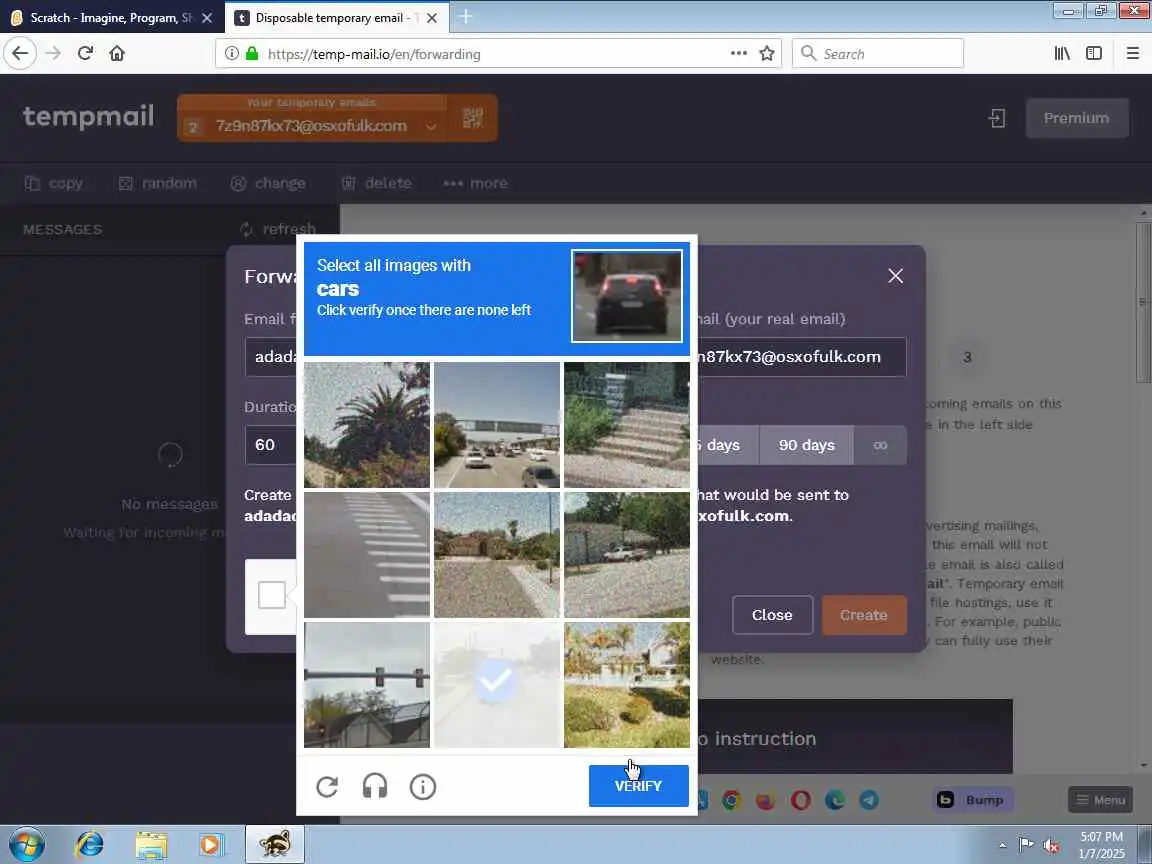
Task: Select the crosswalk stripes captcha tile
Action: click(x=367, y=555)
